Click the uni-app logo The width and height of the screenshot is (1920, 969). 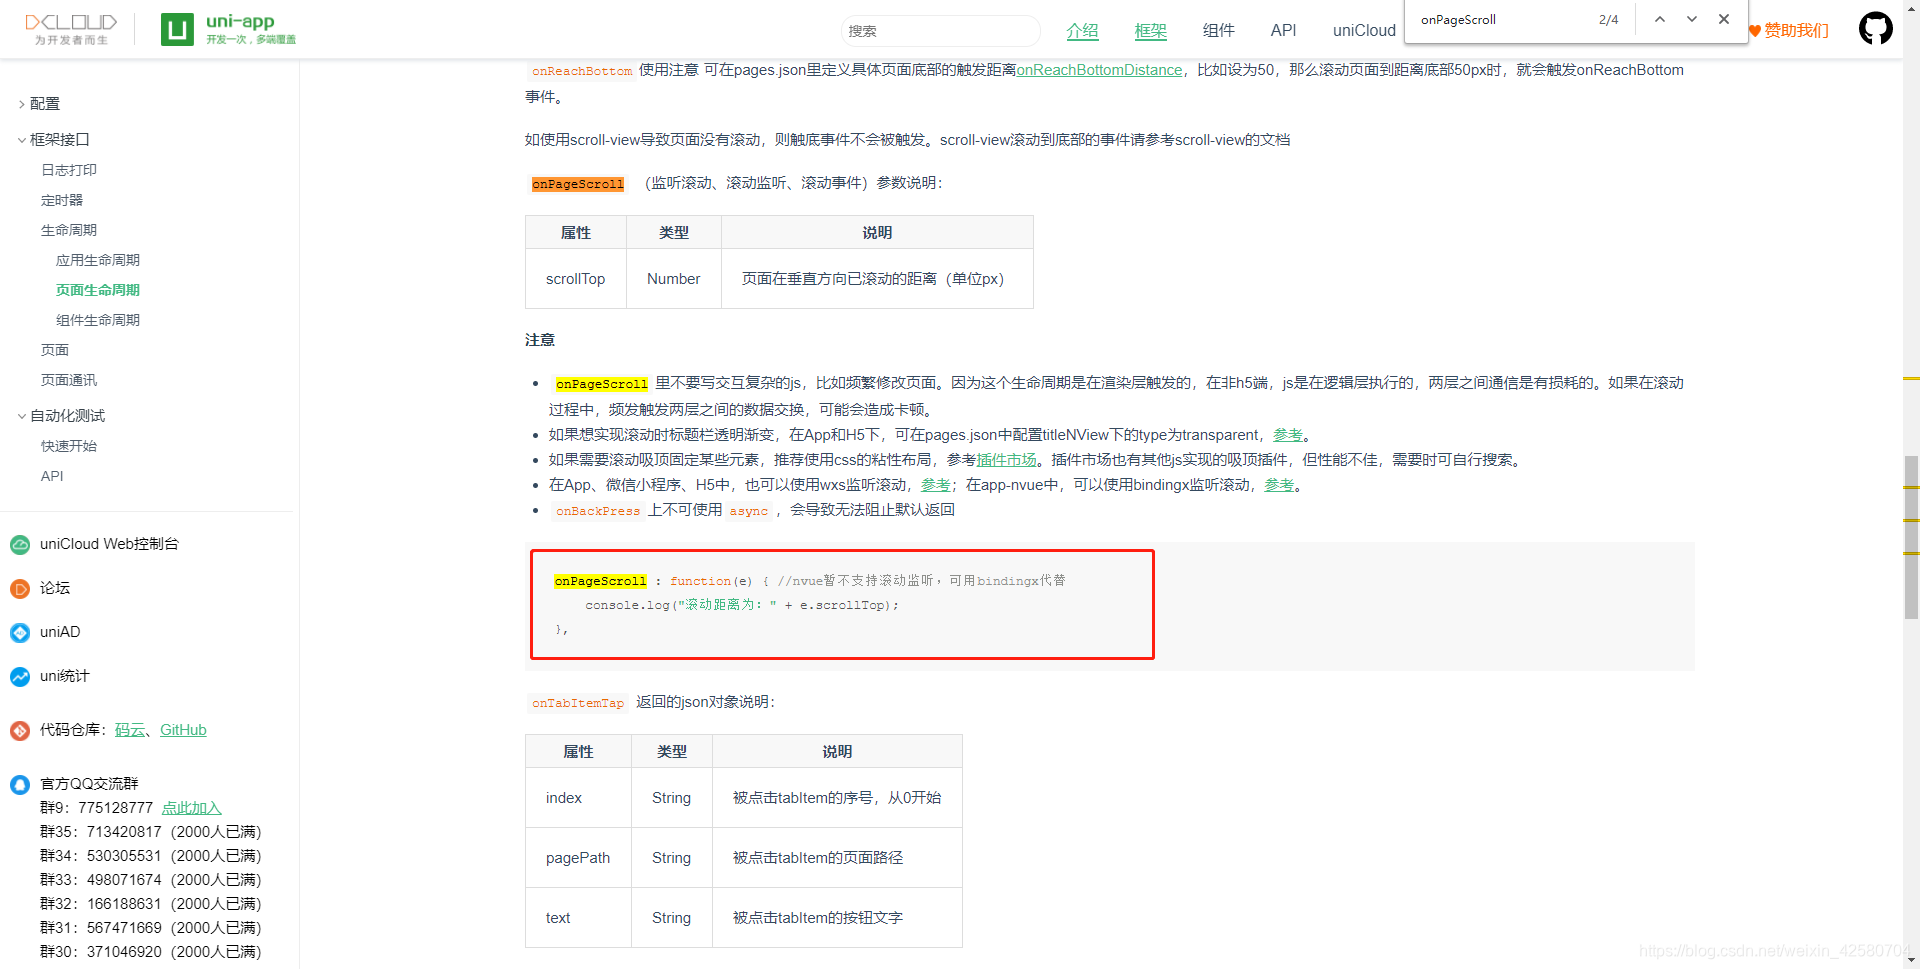[229, 29]
